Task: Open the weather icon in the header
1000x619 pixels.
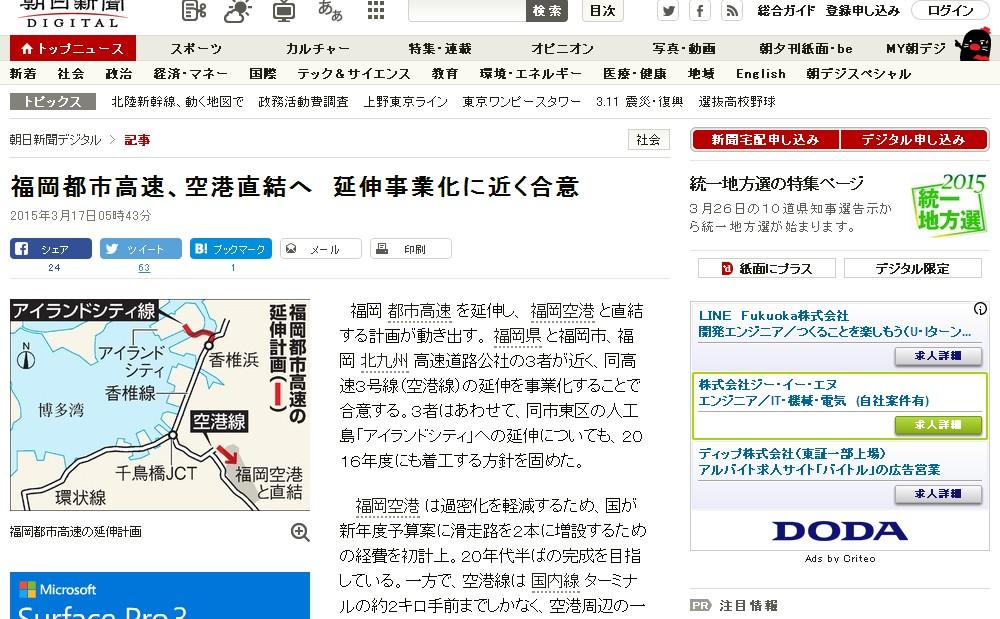Action: (238, 11)
